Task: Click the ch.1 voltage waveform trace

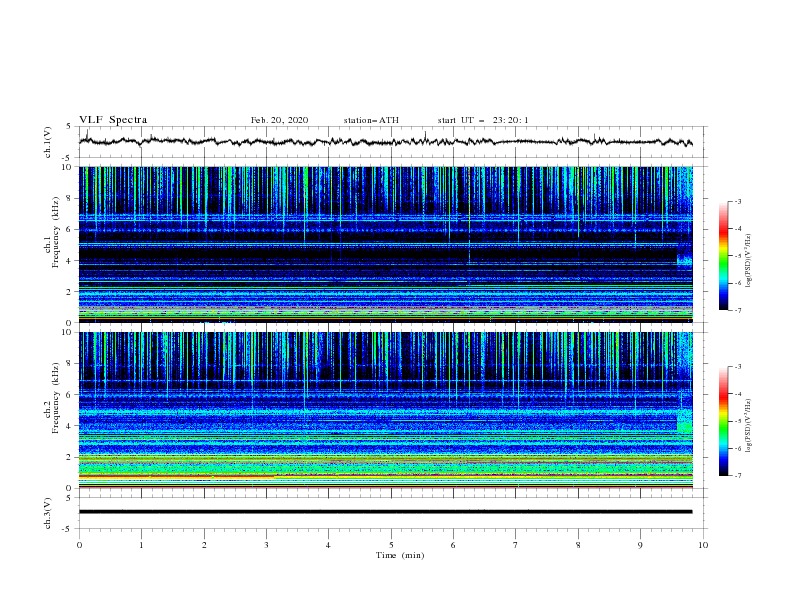Action: pyautogui.click(x=385, y=141)
